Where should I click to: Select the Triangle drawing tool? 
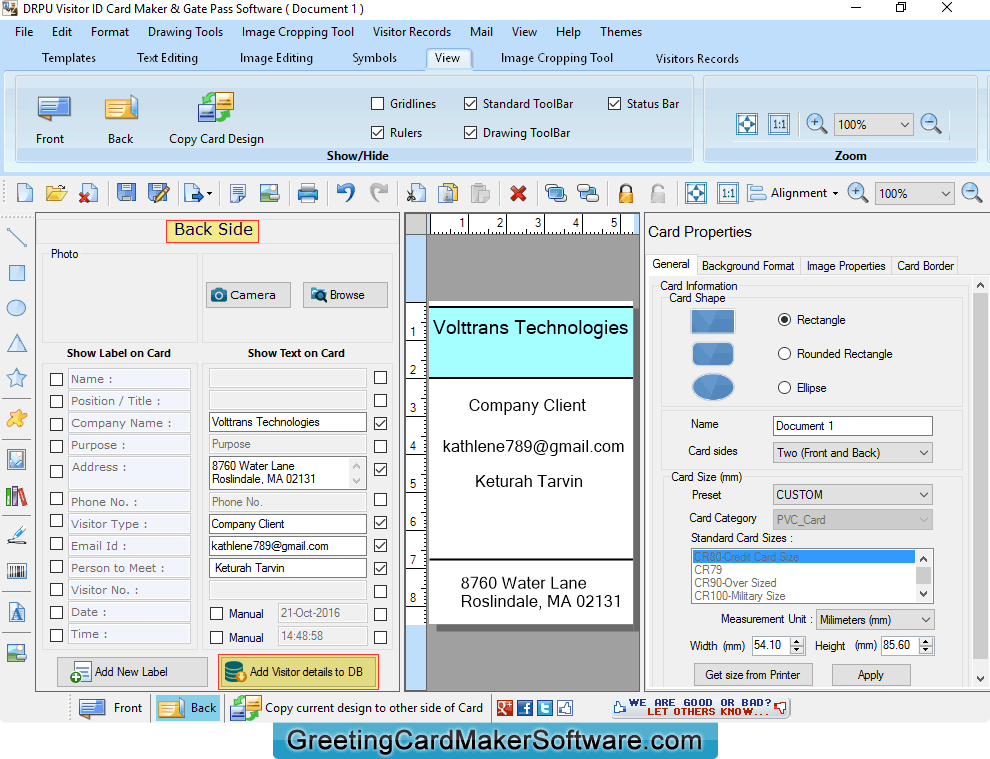(16, 343)
